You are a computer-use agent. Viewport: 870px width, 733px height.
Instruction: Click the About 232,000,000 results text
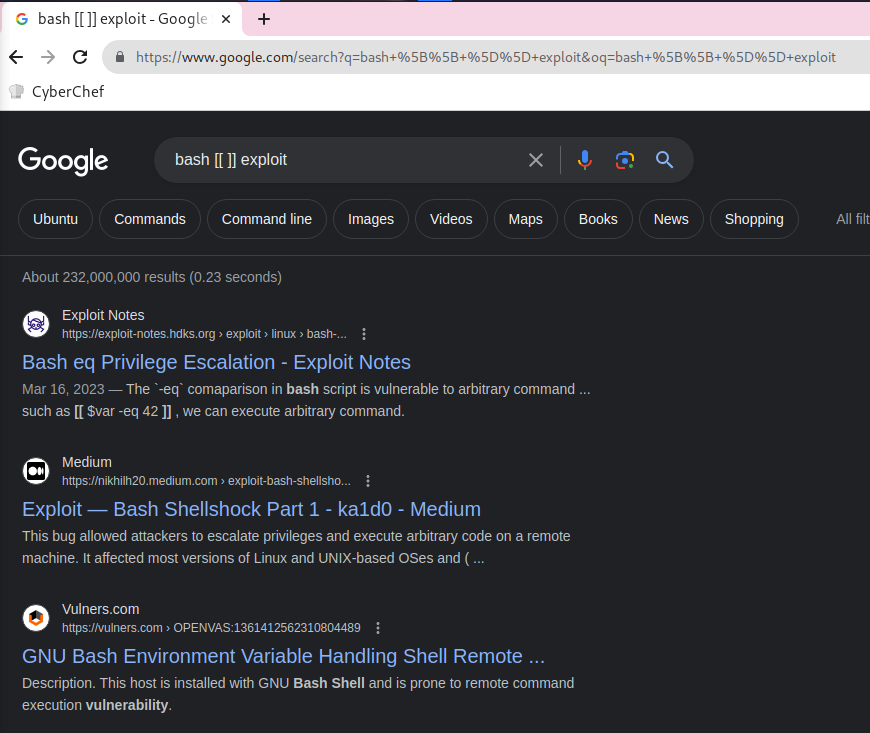click(152, 277)
